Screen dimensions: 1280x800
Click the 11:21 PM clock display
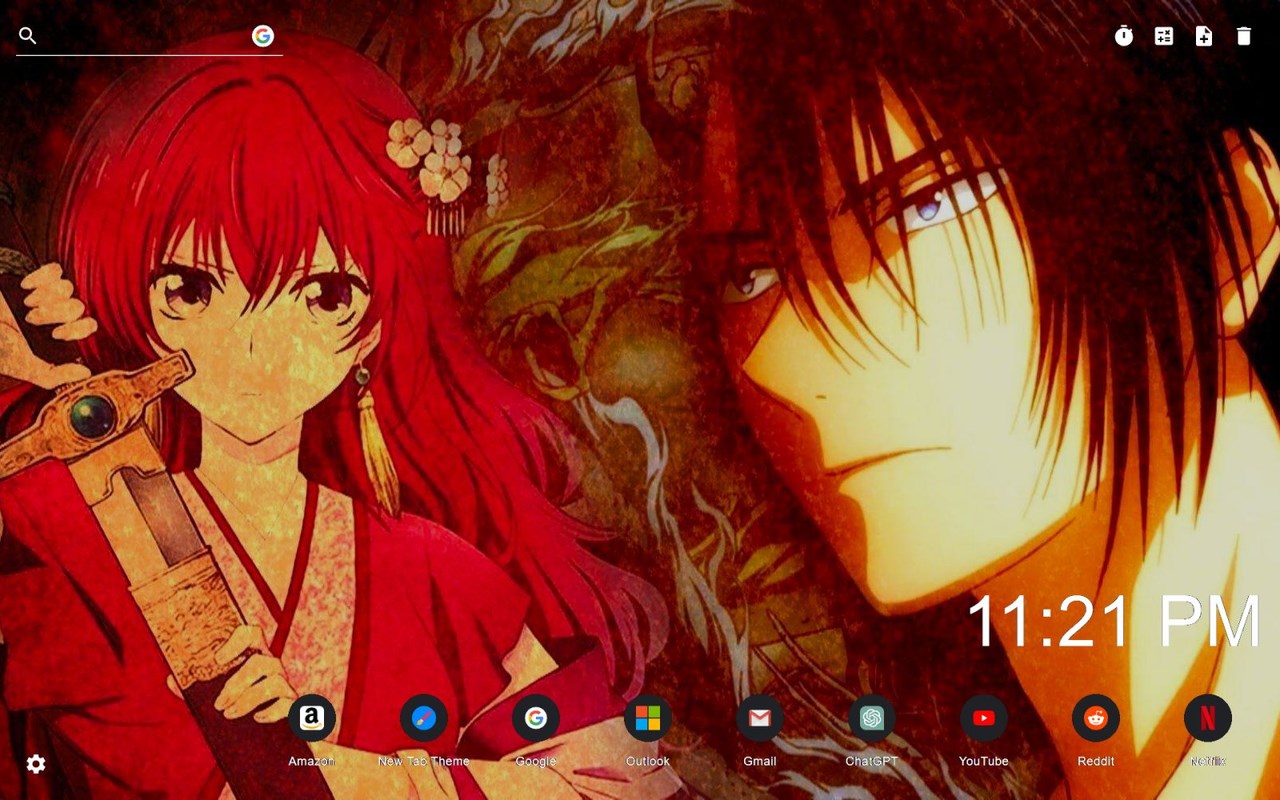pos(1113,622)
